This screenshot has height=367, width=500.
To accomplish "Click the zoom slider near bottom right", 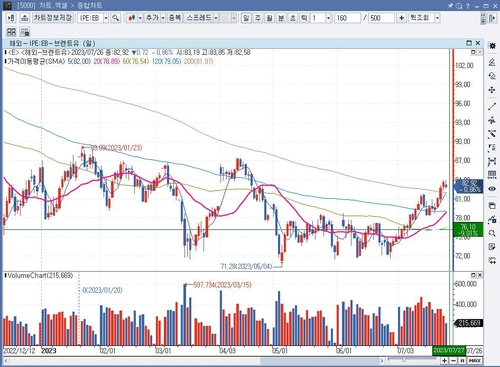I will (404, 360).
